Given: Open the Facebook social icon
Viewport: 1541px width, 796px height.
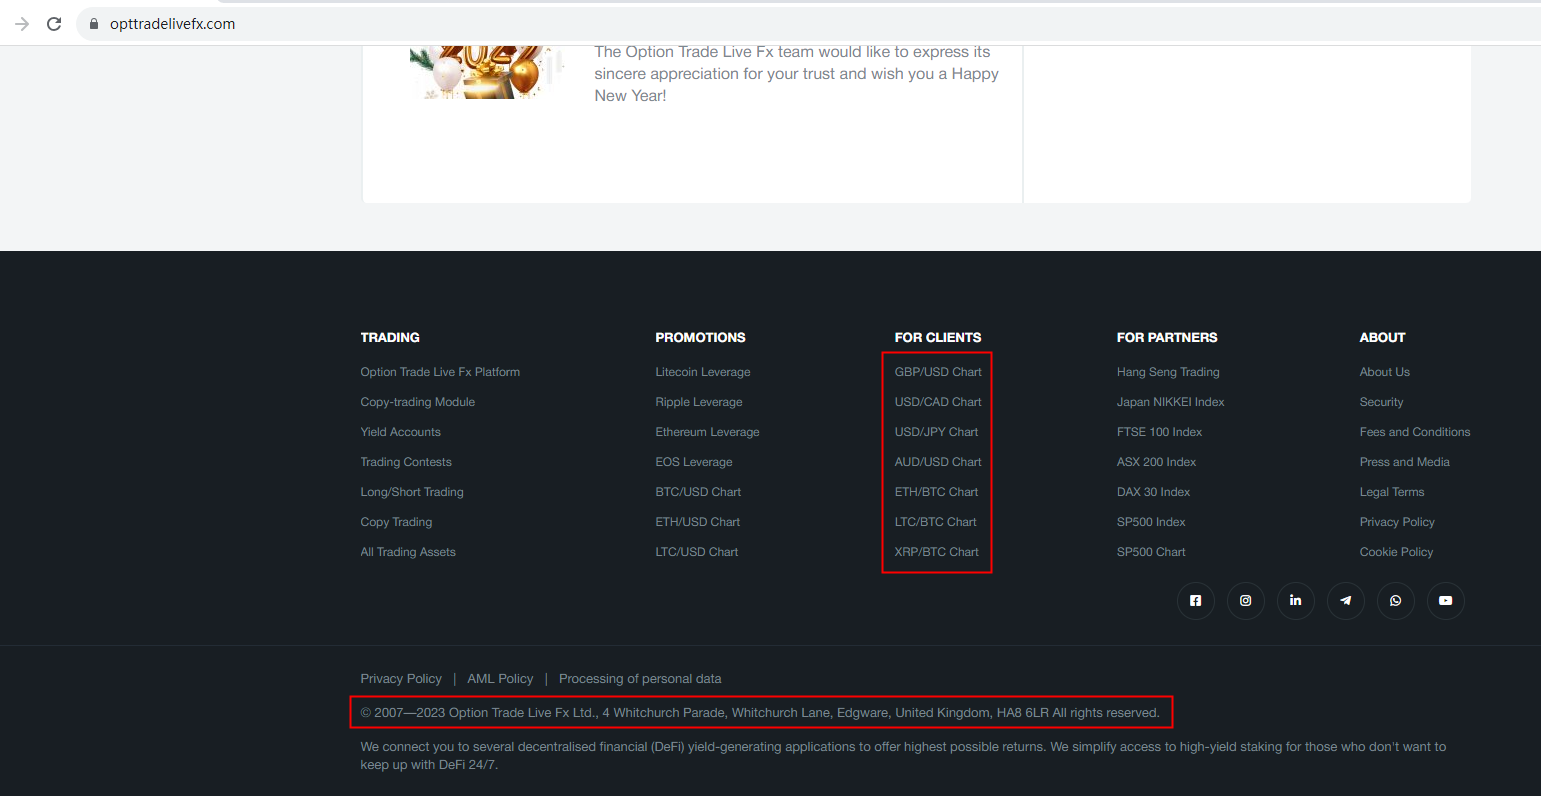Looking at the screenshot, I should click(1195, 601).
